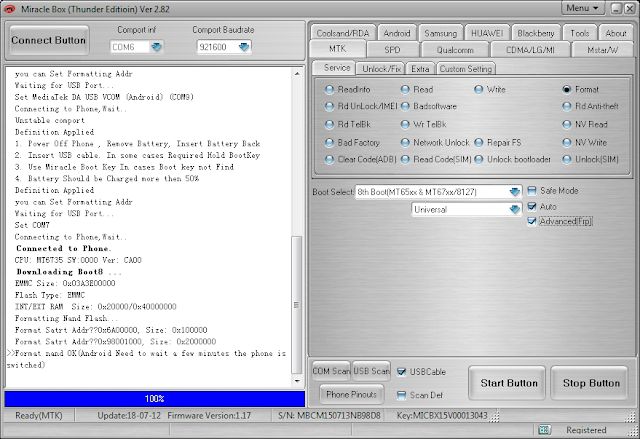Select the Clear Code(ADB) option

(329, 160)
